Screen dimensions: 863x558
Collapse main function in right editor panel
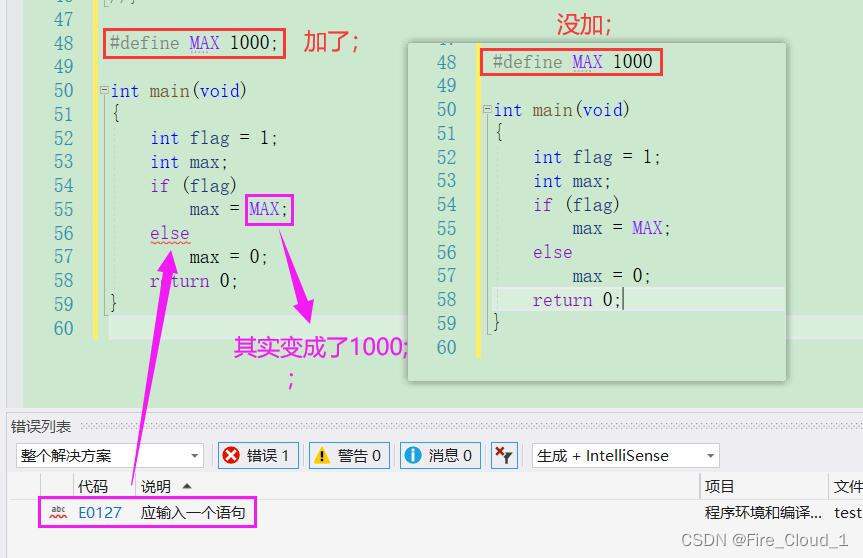[x=487, y=110]
